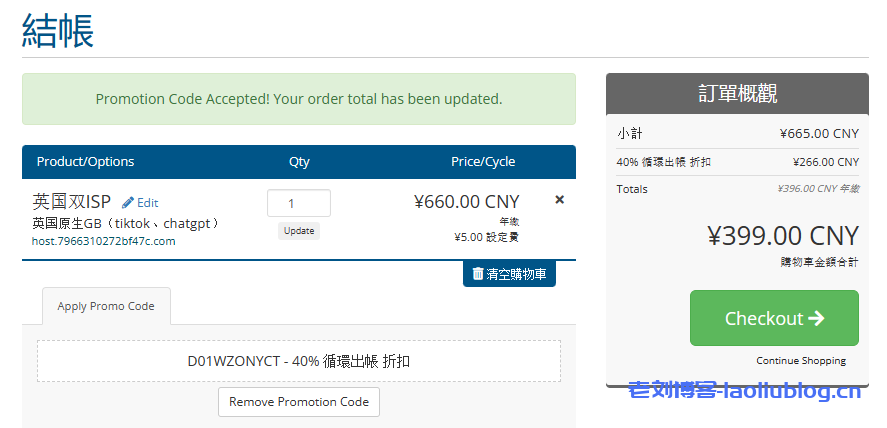
Task: Click the Update quantity button
Action: pos(298,231)
